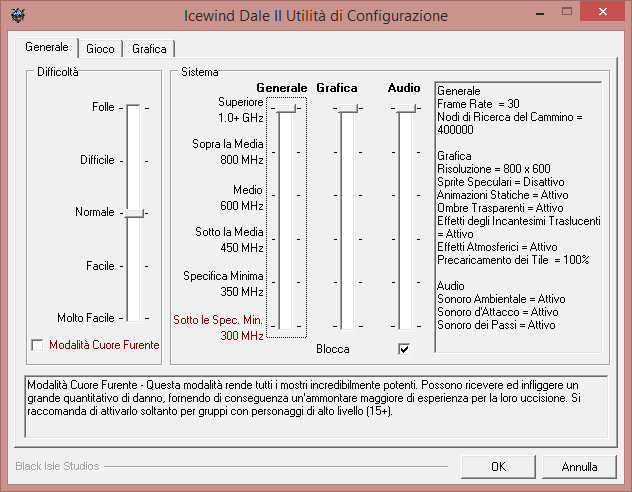
Task: Click the Audio system slider thumb
Action: pyautogui.click(x=405, y=108)
